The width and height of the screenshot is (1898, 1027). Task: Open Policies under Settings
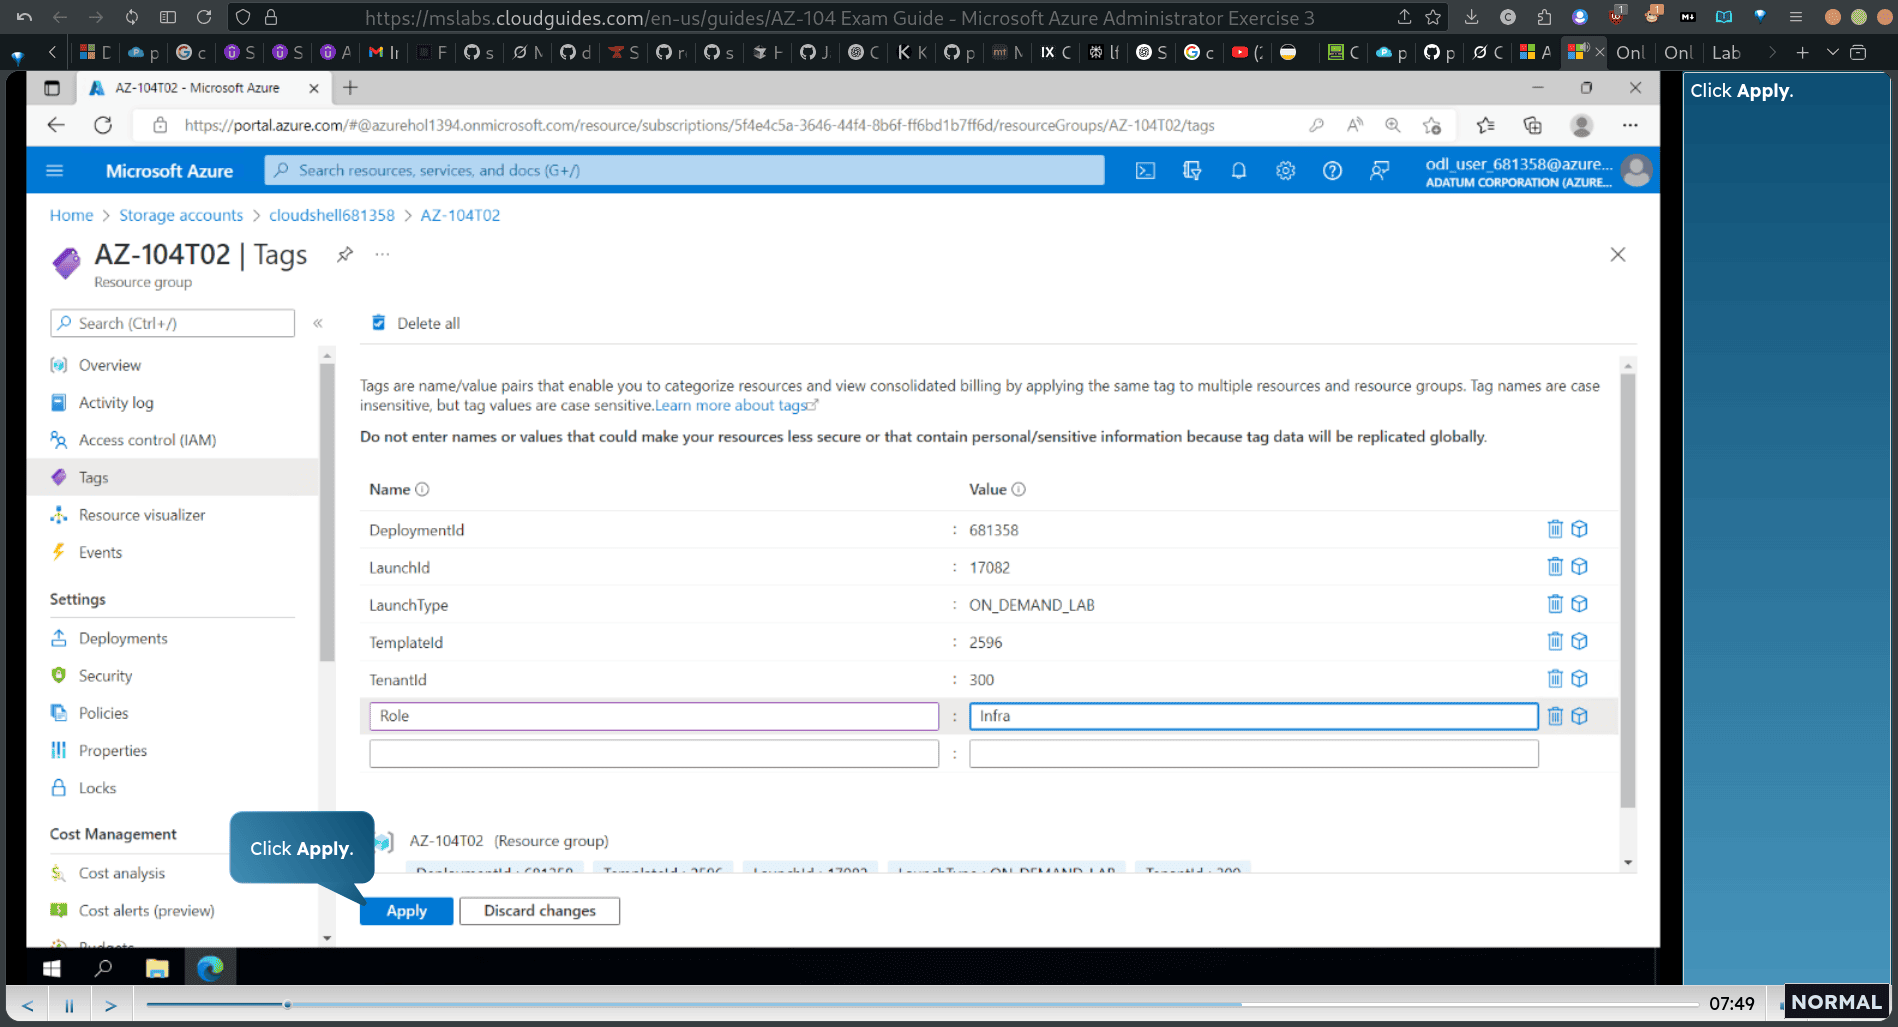pos(103,713)
